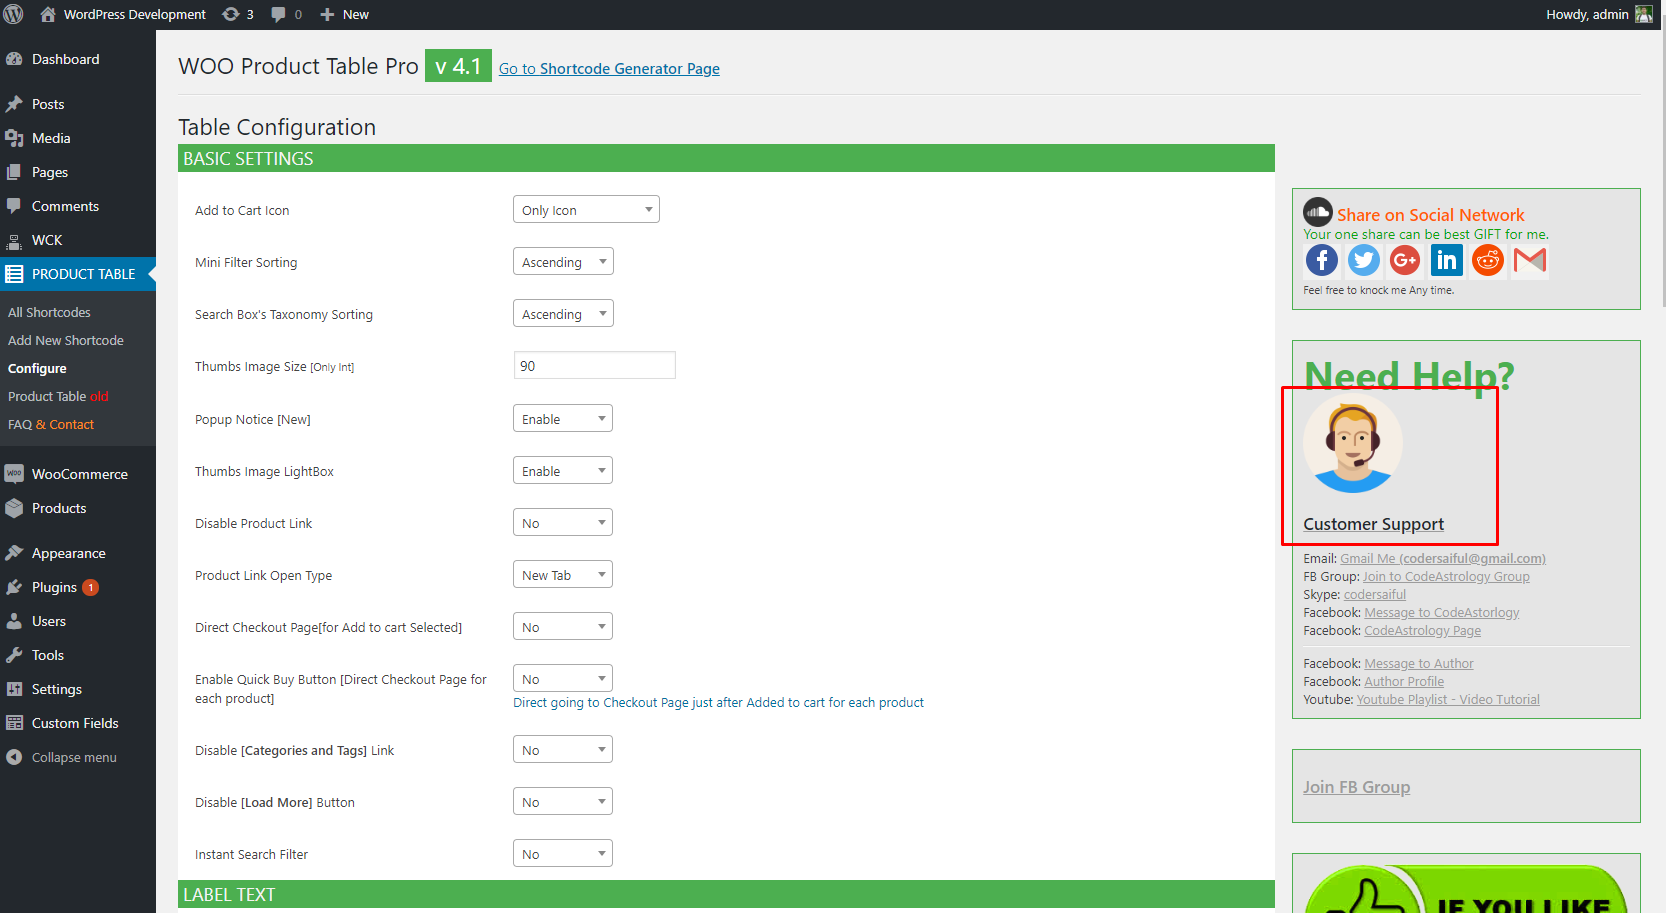The height and width of the screenshot is (913, 1666).
Task: Open the Thumbs Image LightBox dropdown
Action: [563, 470]
